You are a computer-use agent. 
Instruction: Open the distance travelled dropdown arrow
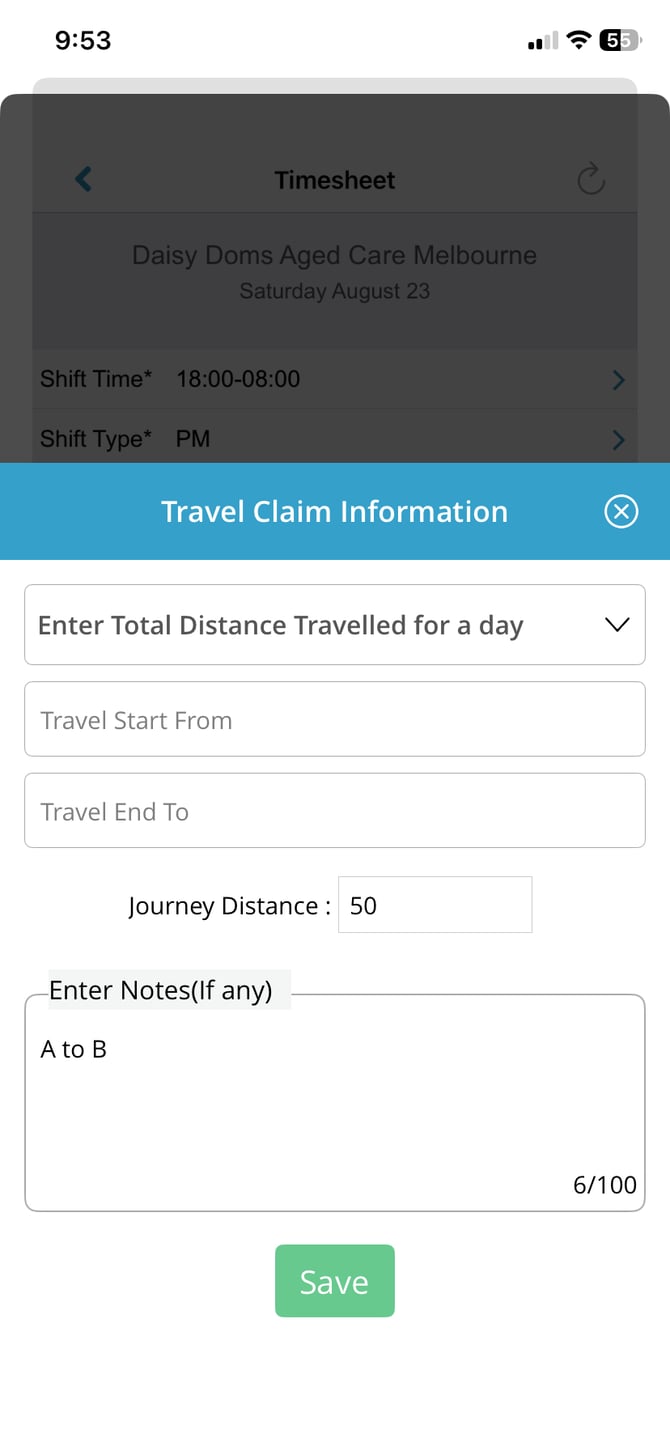[x=617, y=625]
